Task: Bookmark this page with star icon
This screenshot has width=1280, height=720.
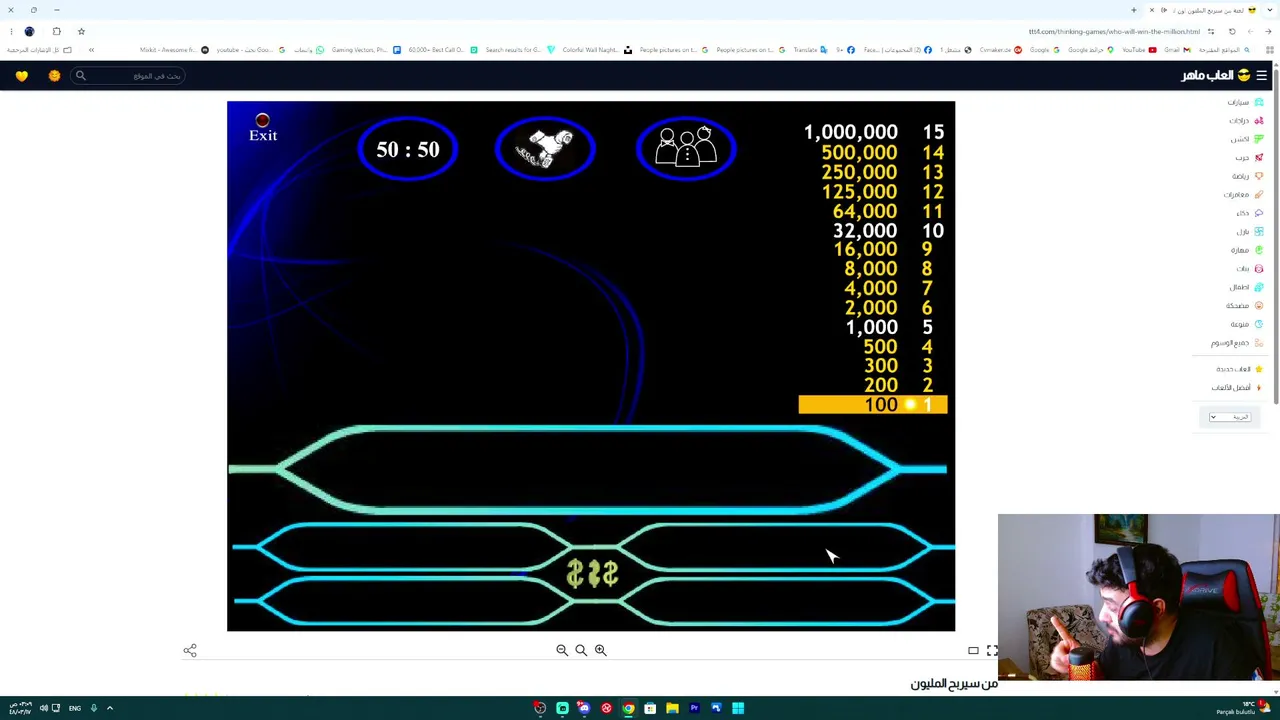Action: pos(81,31)
